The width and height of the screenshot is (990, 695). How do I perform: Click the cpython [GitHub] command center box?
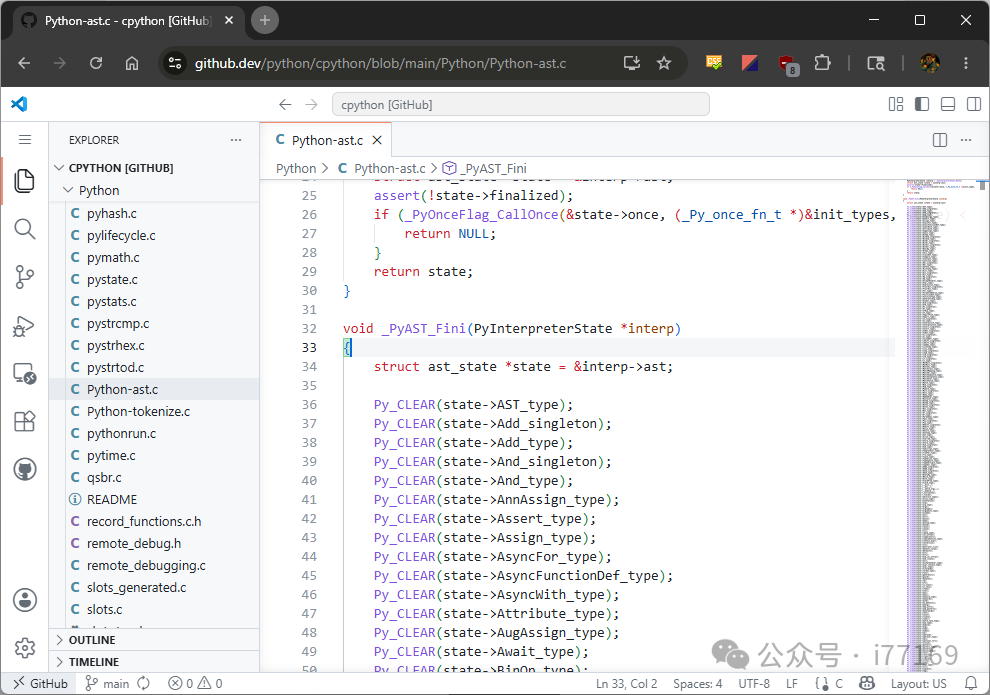pos(521,104)
